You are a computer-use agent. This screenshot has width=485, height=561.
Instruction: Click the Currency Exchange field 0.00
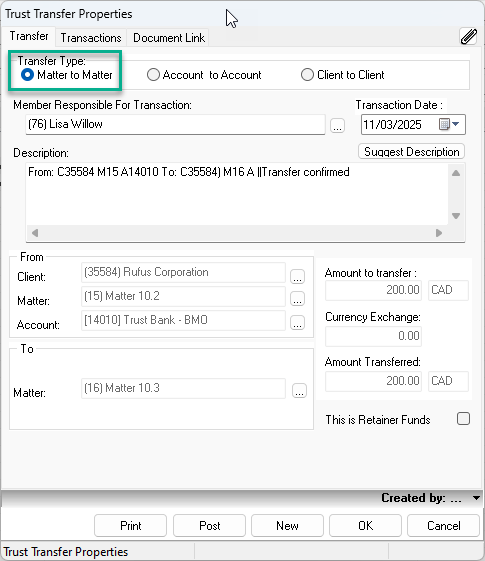(373, 336)
